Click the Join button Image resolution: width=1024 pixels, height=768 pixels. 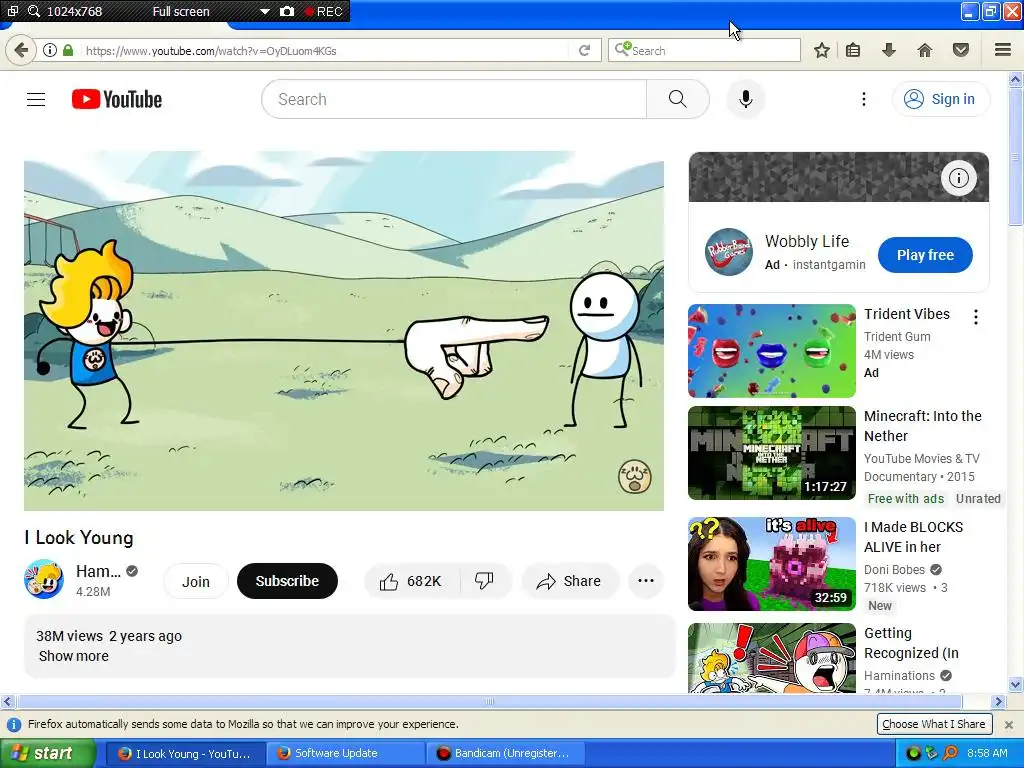coord(196,581)
